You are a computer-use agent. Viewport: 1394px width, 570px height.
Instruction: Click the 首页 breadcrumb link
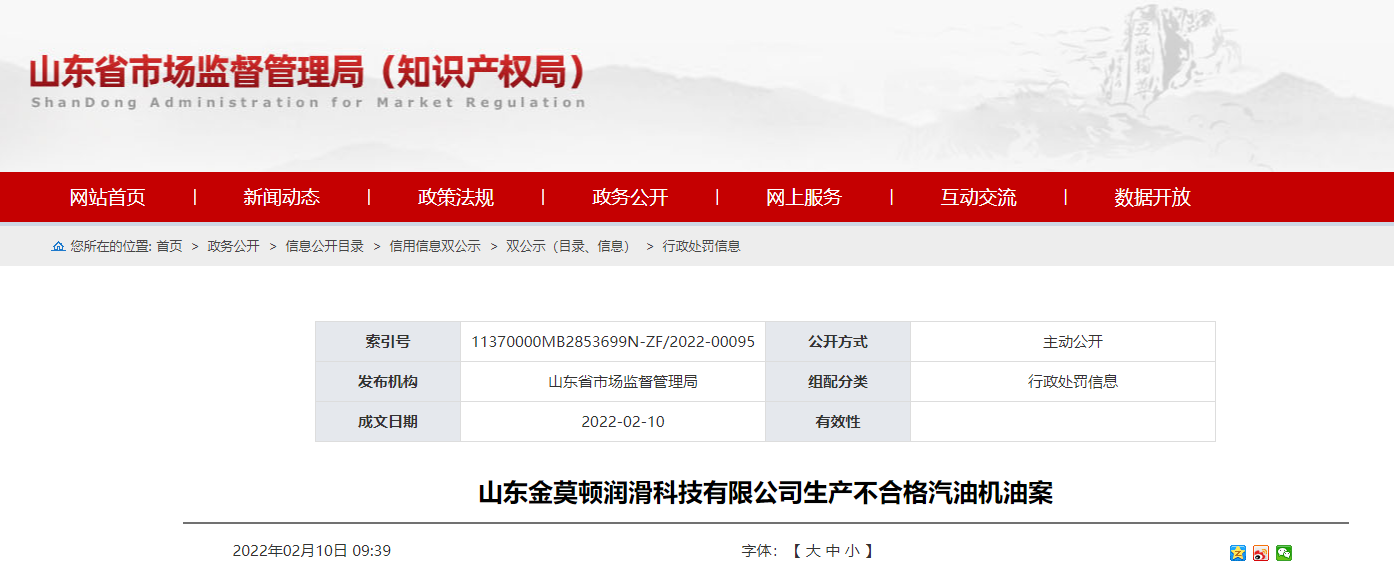(169, 246)
